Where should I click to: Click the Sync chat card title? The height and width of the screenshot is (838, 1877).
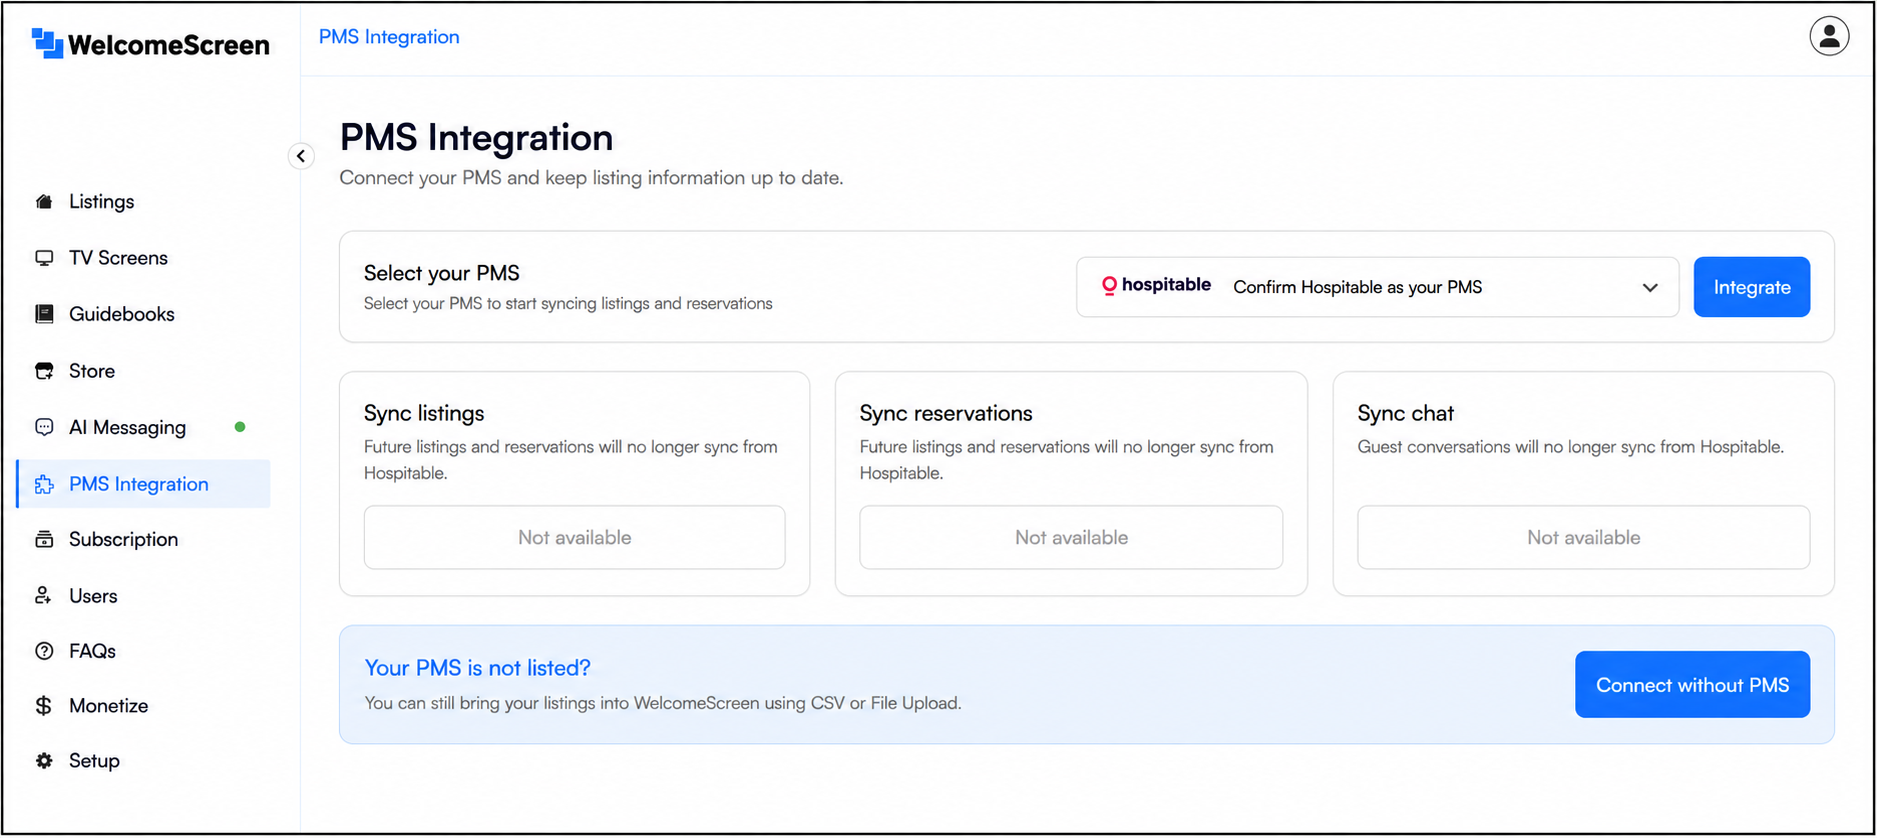click(x=1405, y=413)
